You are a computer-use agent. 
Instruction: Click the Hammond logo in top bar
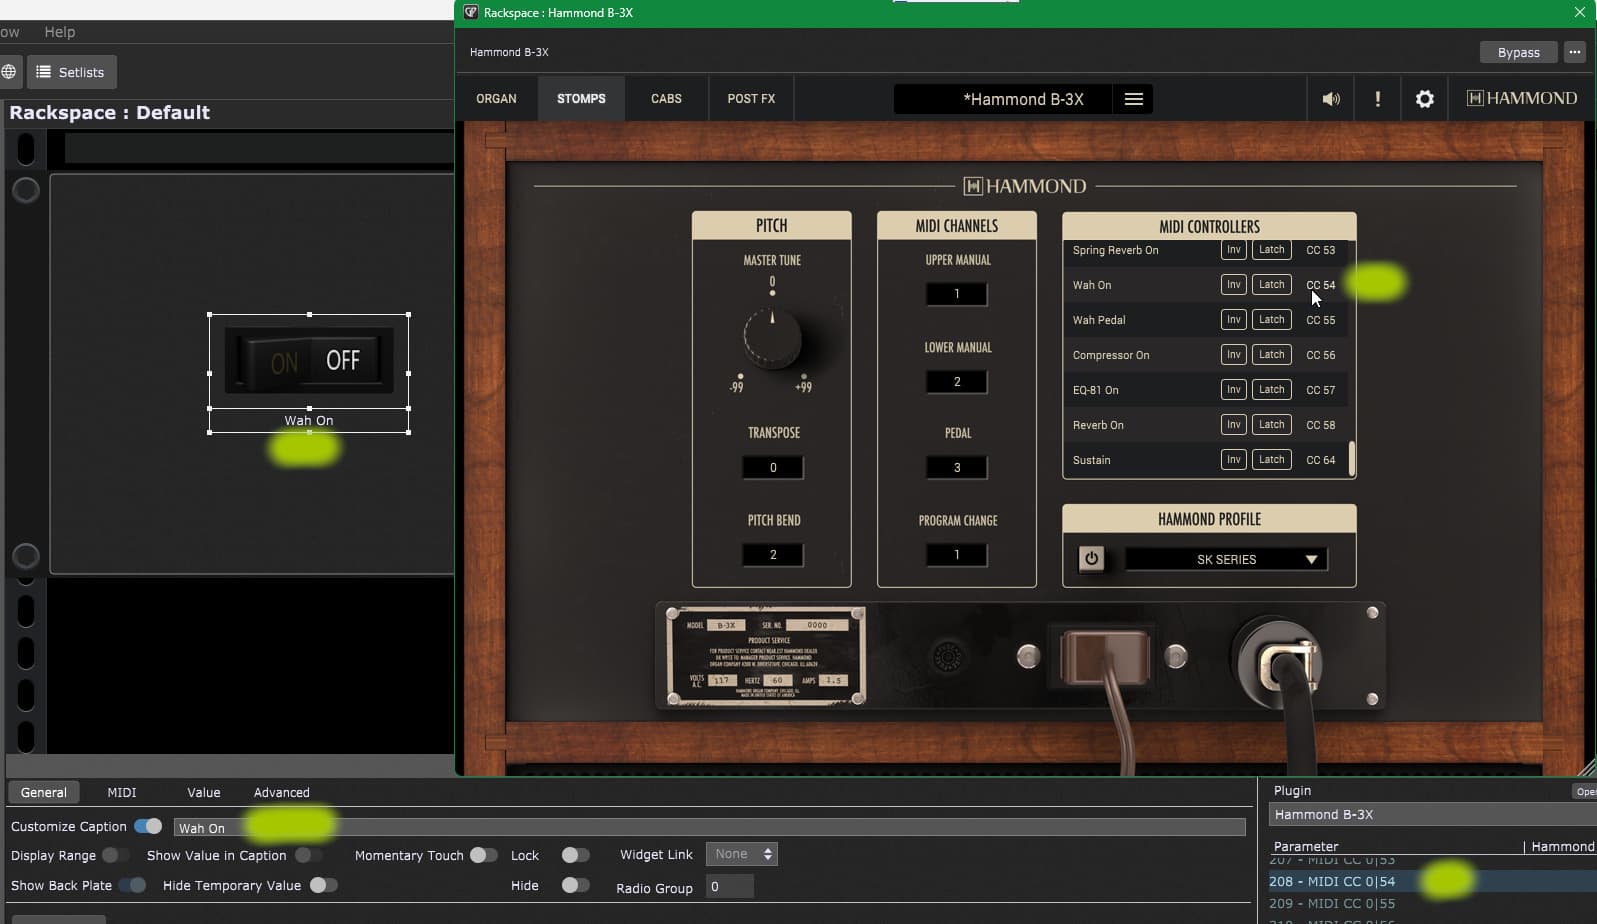pyautogui.click(x=1521, y=98)
